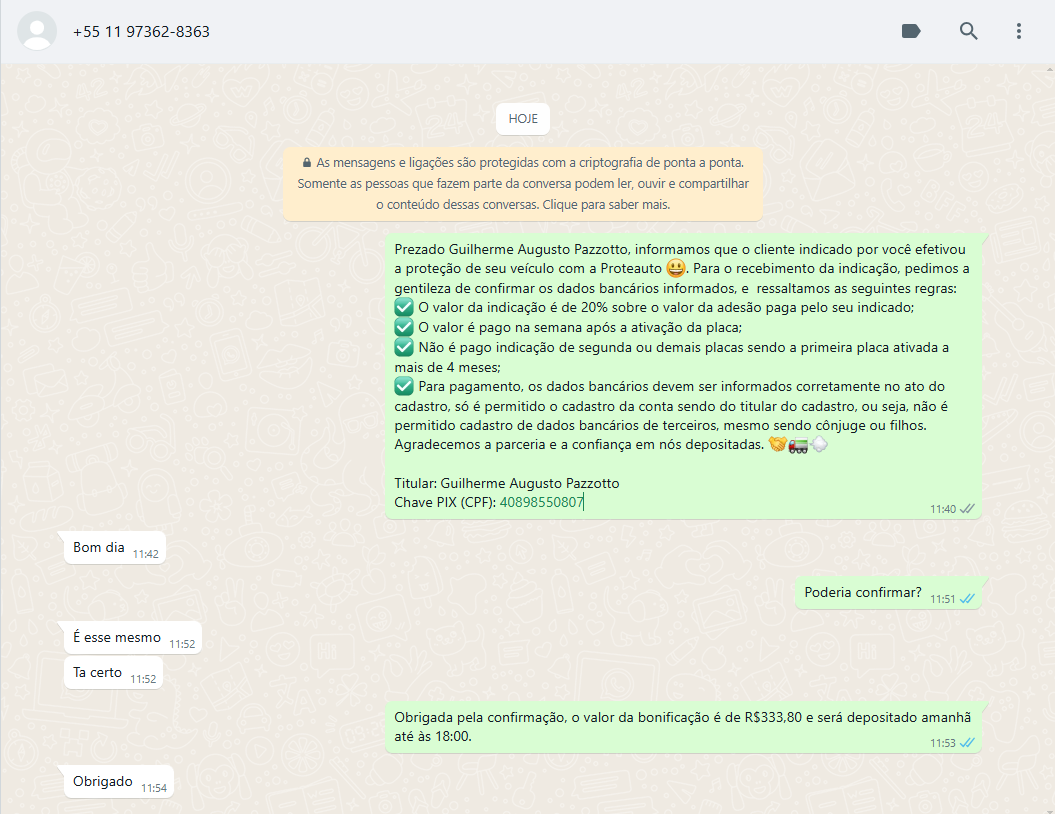Search messages with magnifier icon
The width and height of the screenshot is (1055, 814).
click(968, 31)
